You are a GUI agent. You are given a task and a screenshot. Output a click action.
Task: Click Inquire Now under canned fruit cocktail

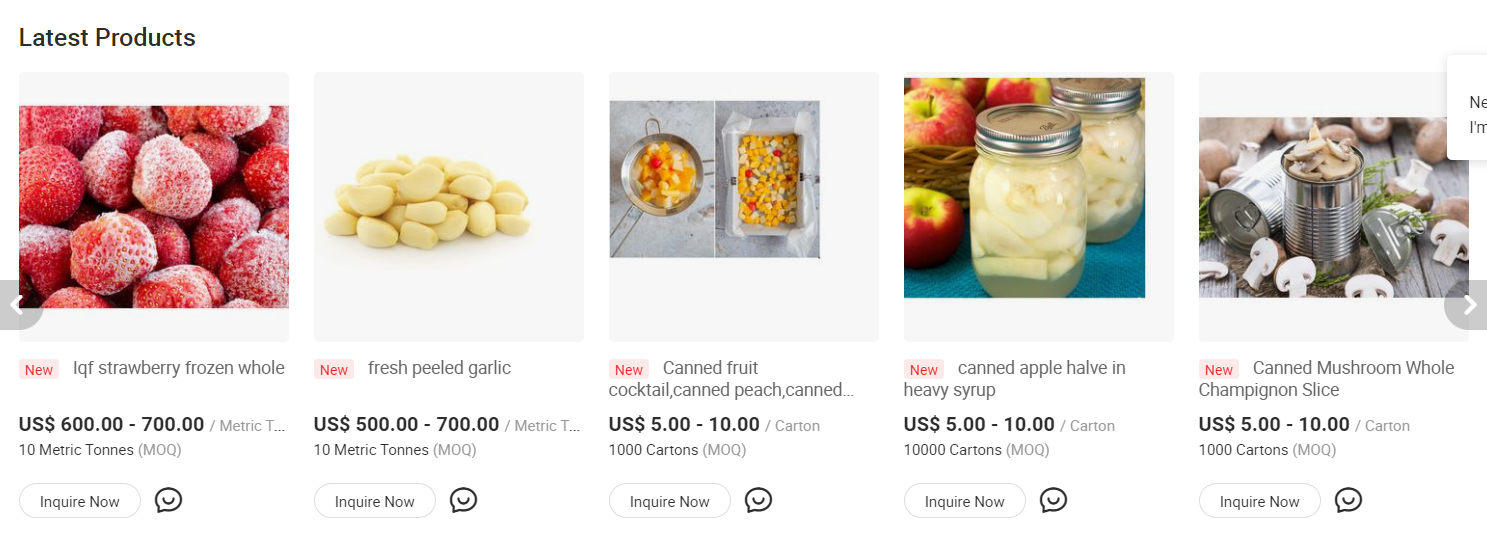click(670, 501)
